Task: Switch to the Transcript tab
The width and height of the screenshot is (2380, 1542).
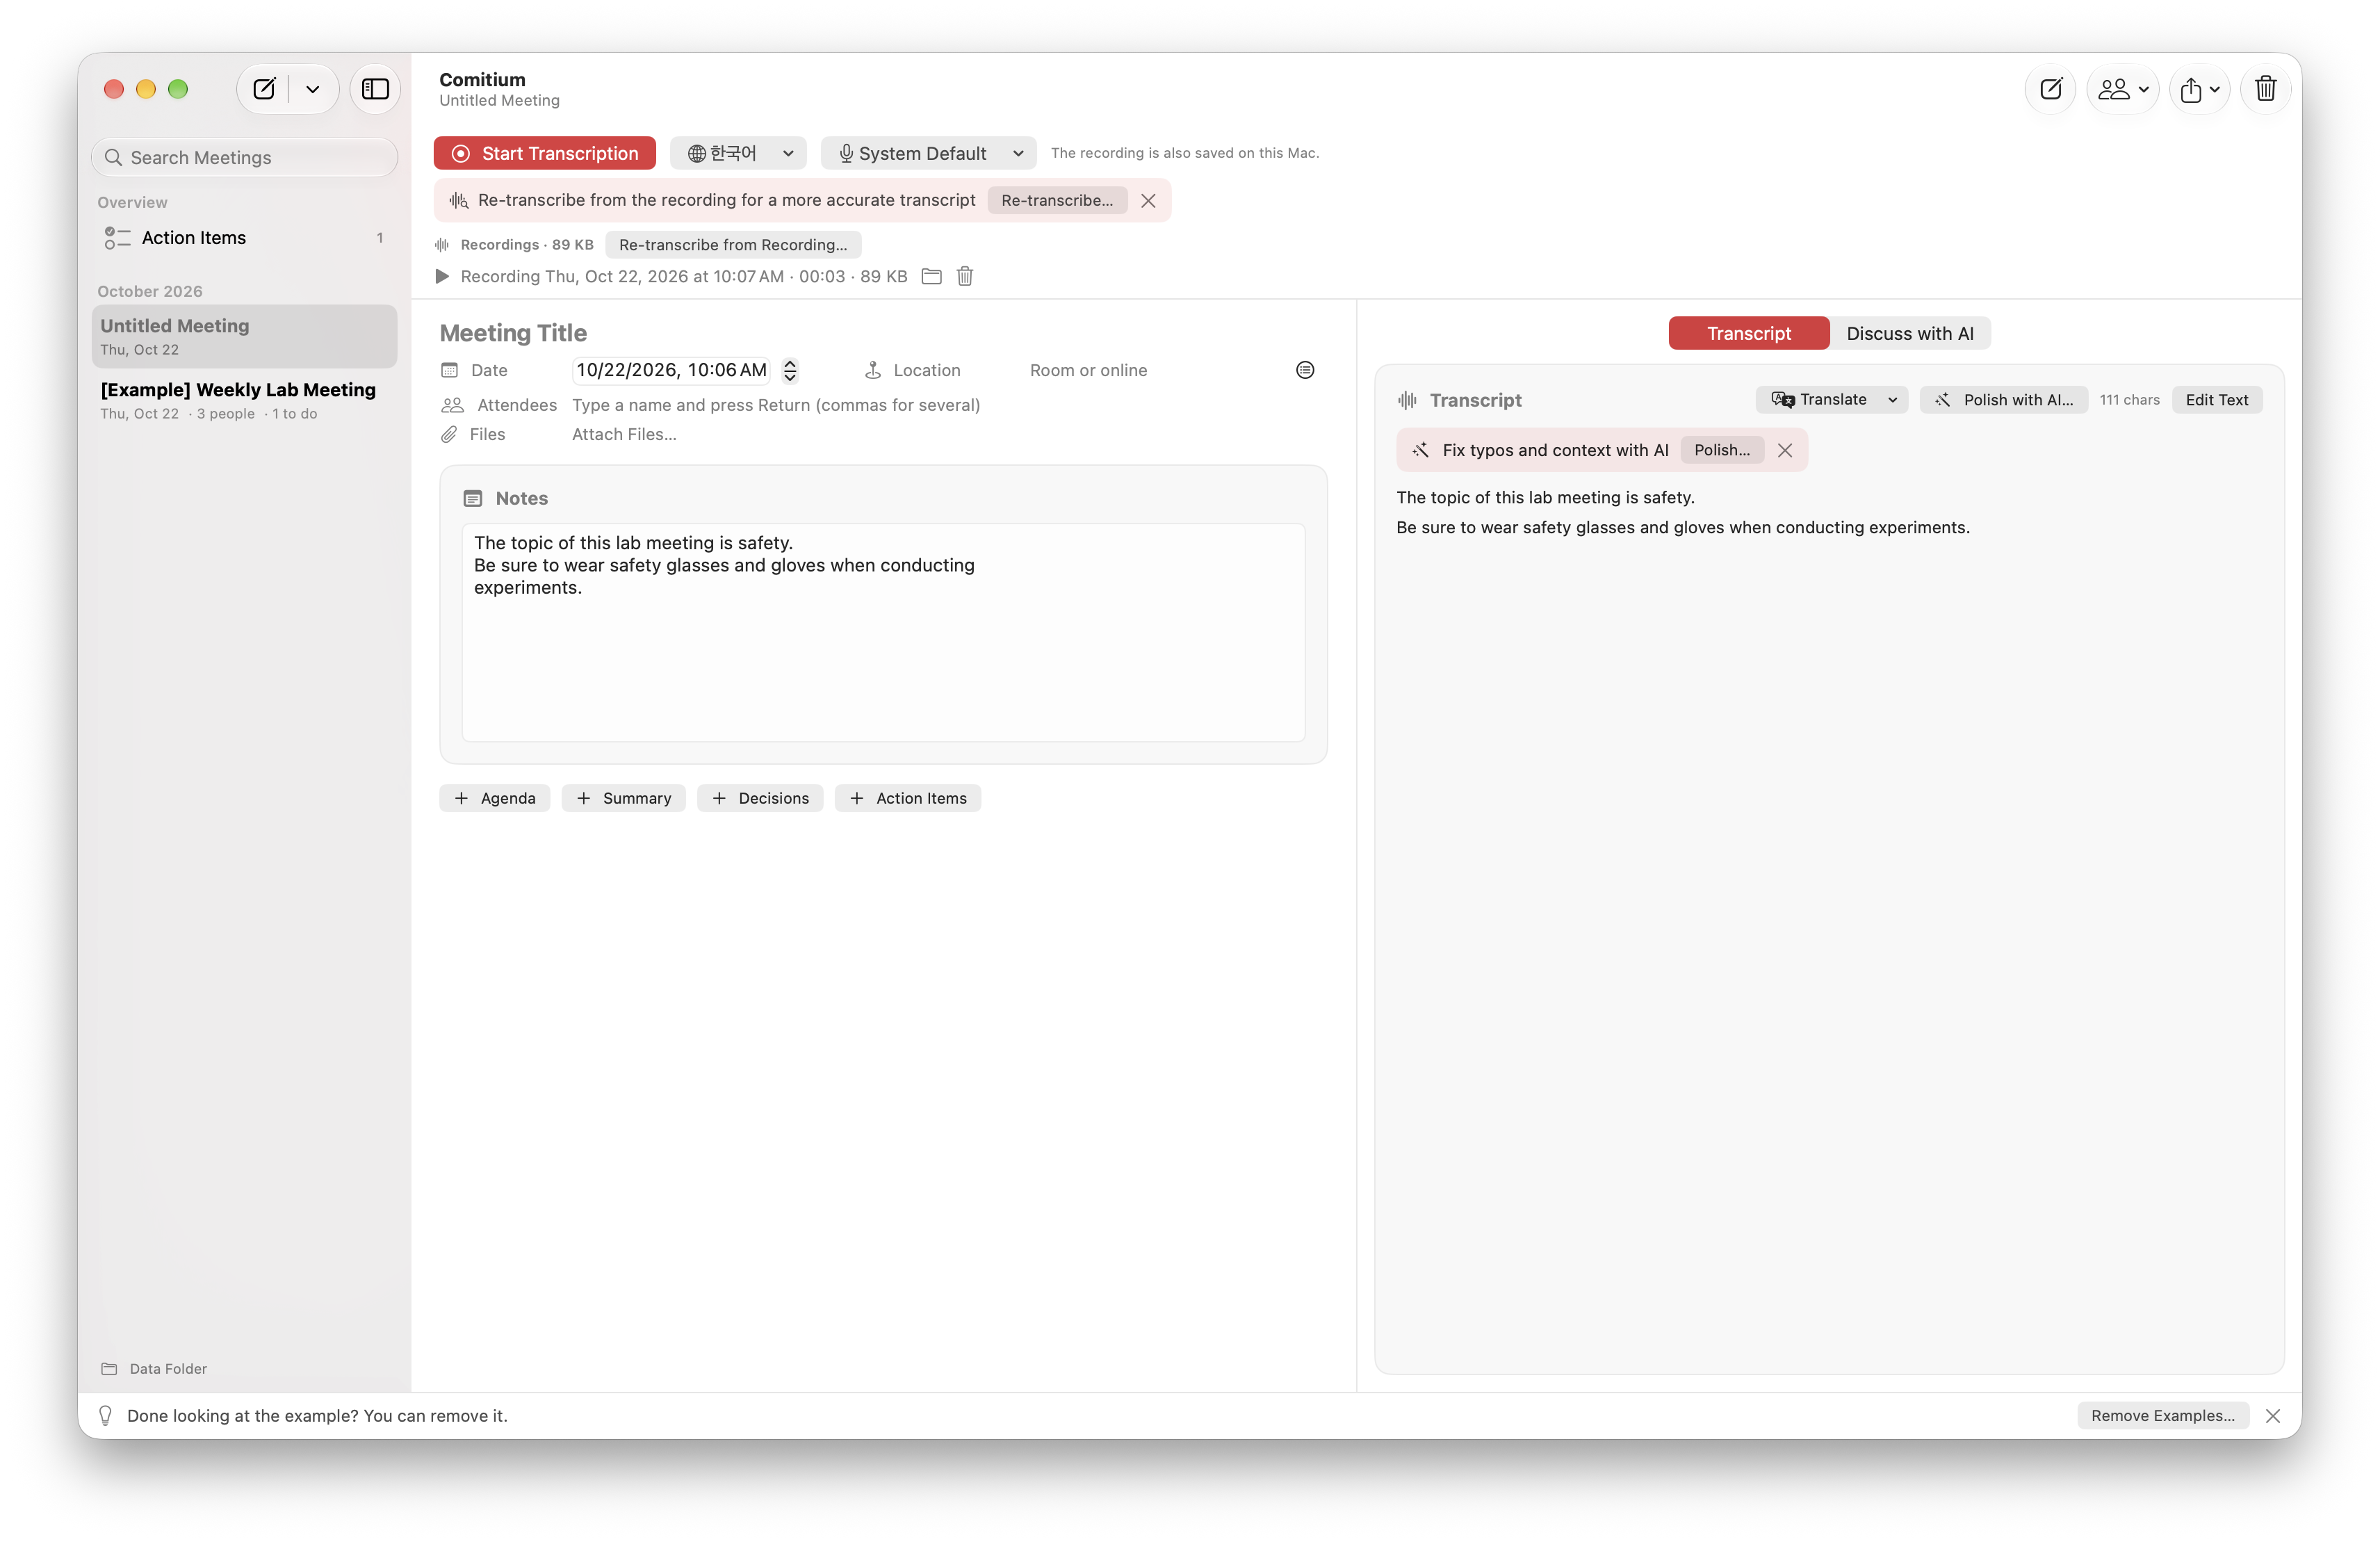Action: coord(1749,333)
